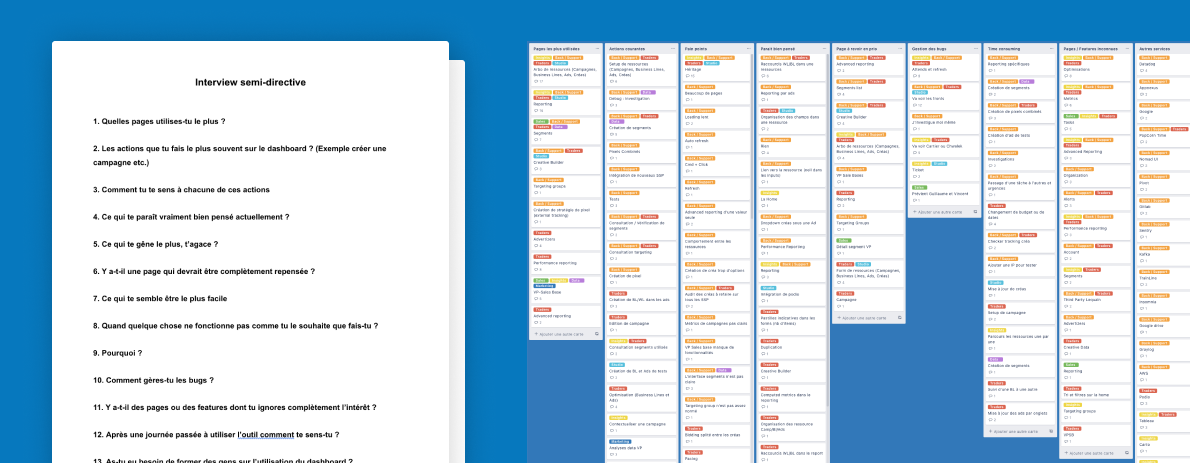
Task: Open the 'Gestion des bugs' list menu
Action: (976, 49)
